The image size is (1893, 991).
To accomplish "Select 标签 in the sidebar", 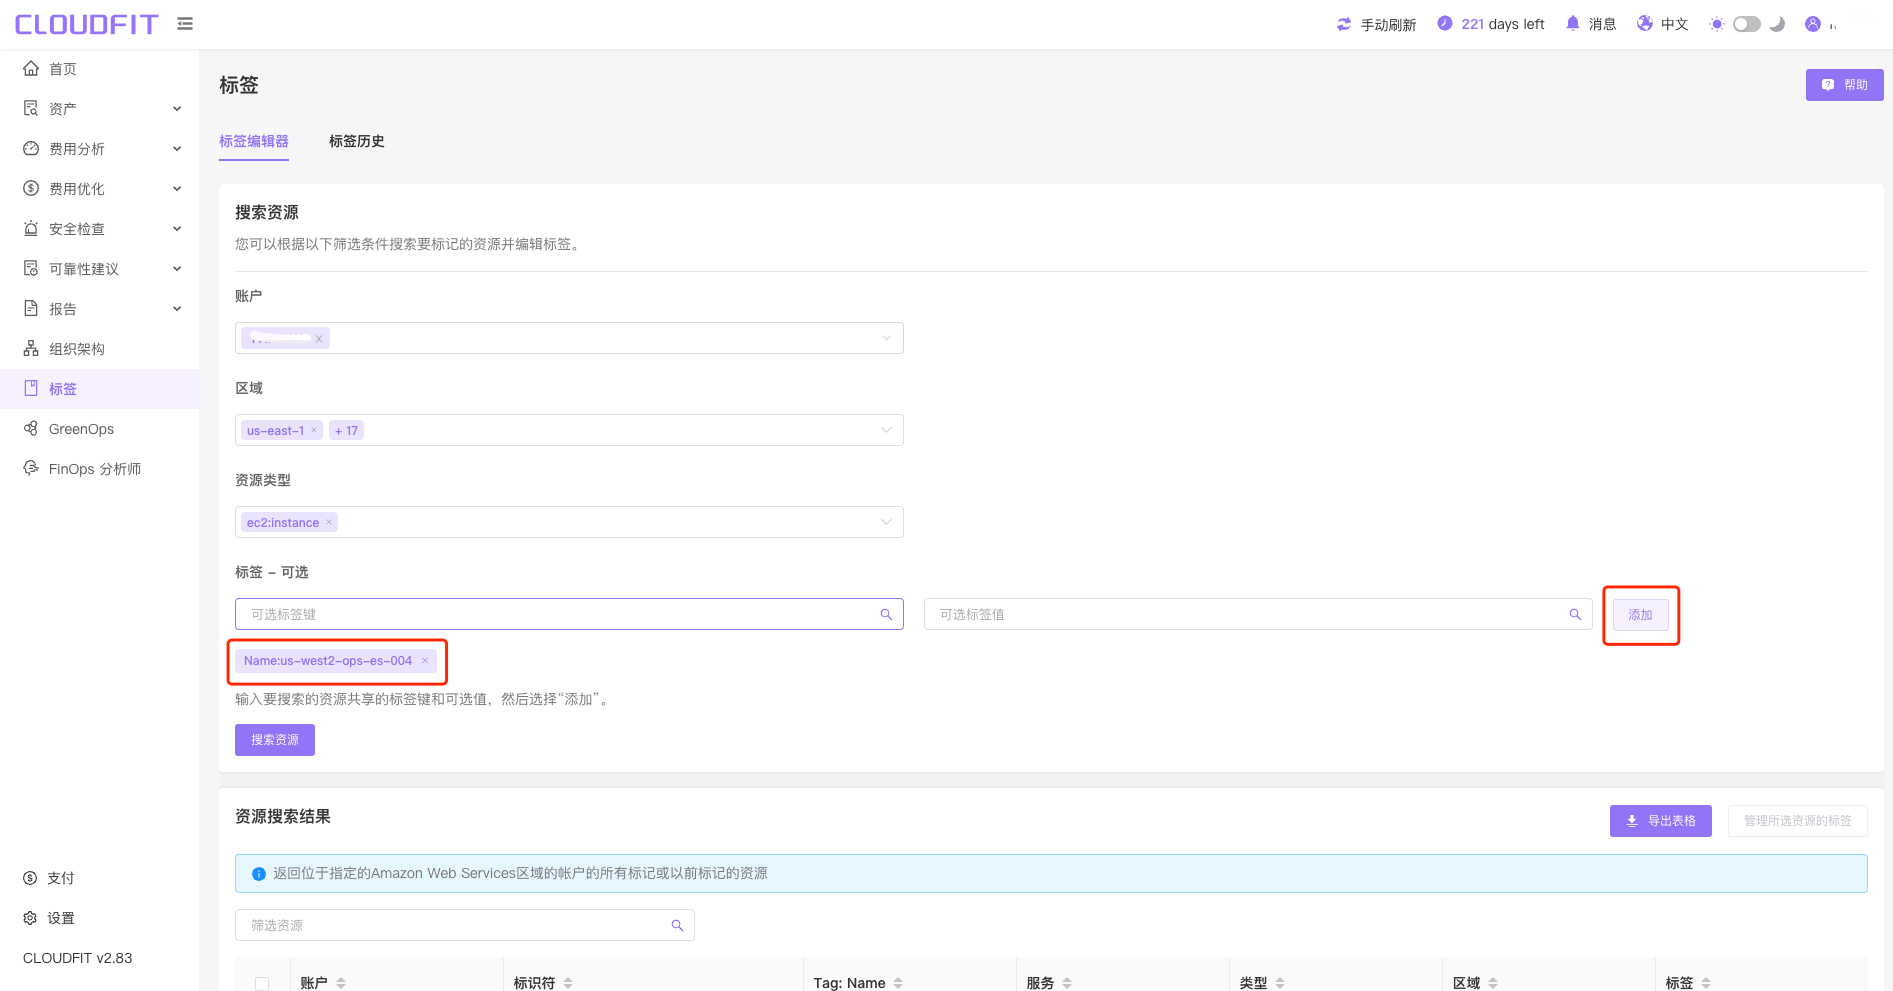I will [100, 388].
